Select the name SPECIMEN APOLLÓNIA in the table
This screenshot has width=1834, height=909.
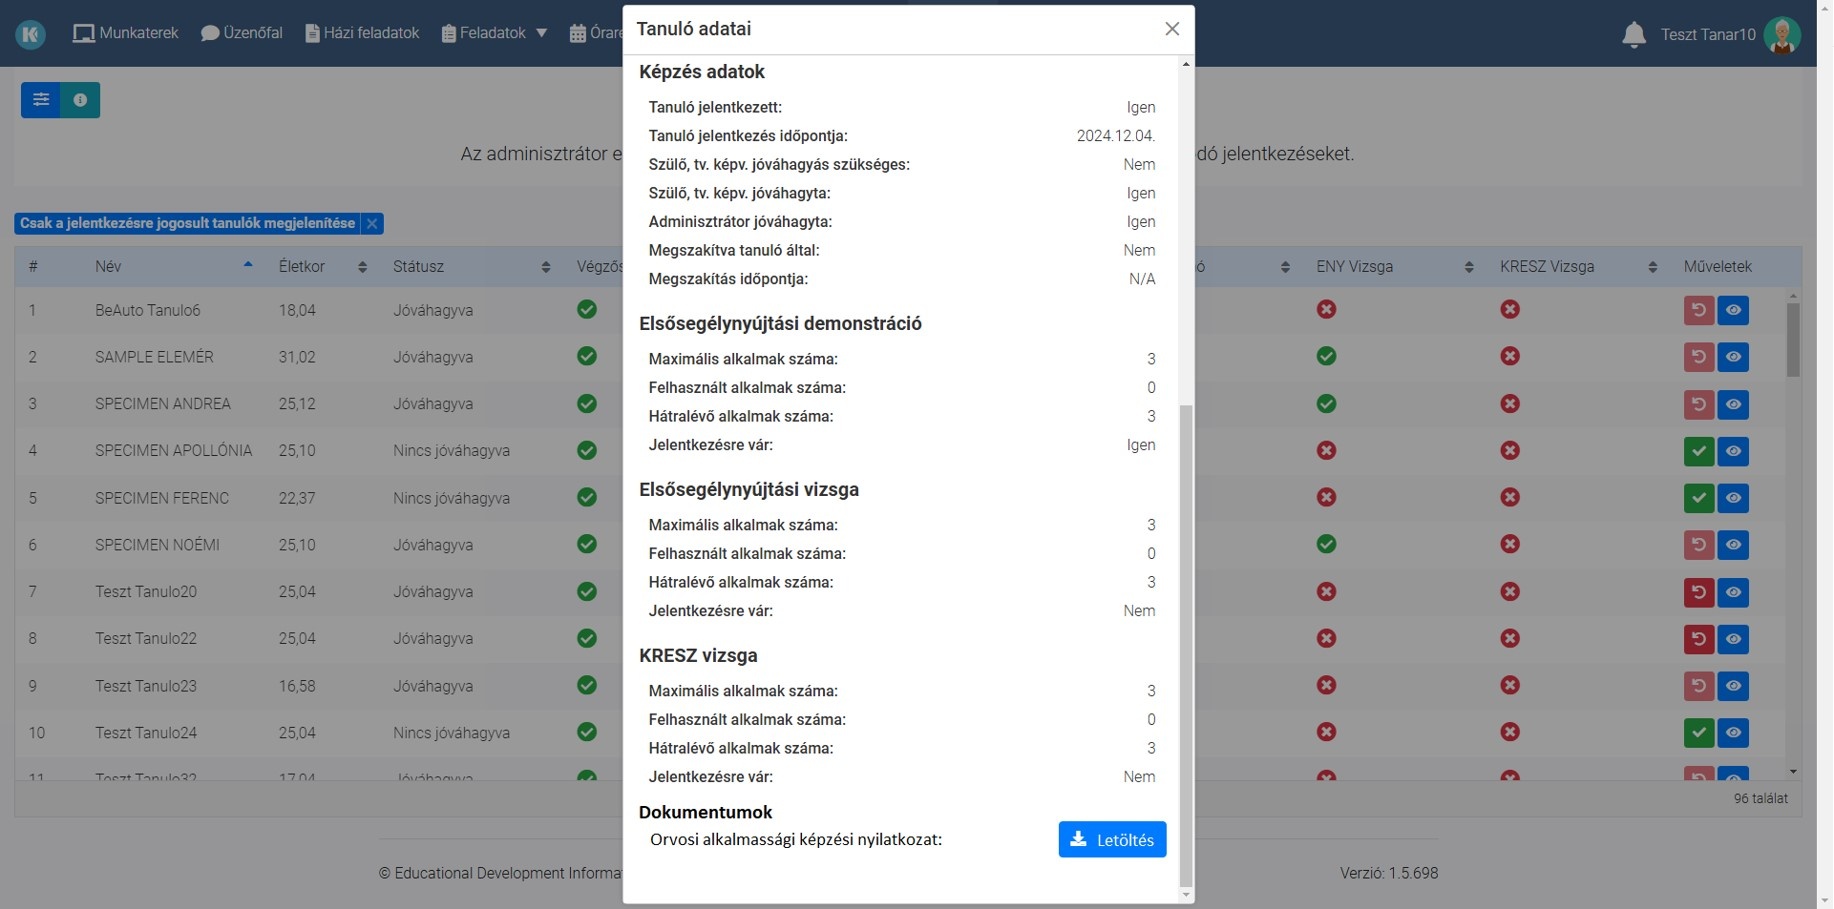coord(174,451)
